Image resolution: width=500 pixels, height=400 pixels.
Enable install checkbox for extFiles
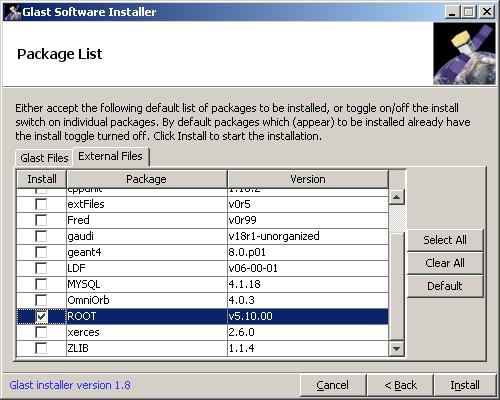coord(41,204)
